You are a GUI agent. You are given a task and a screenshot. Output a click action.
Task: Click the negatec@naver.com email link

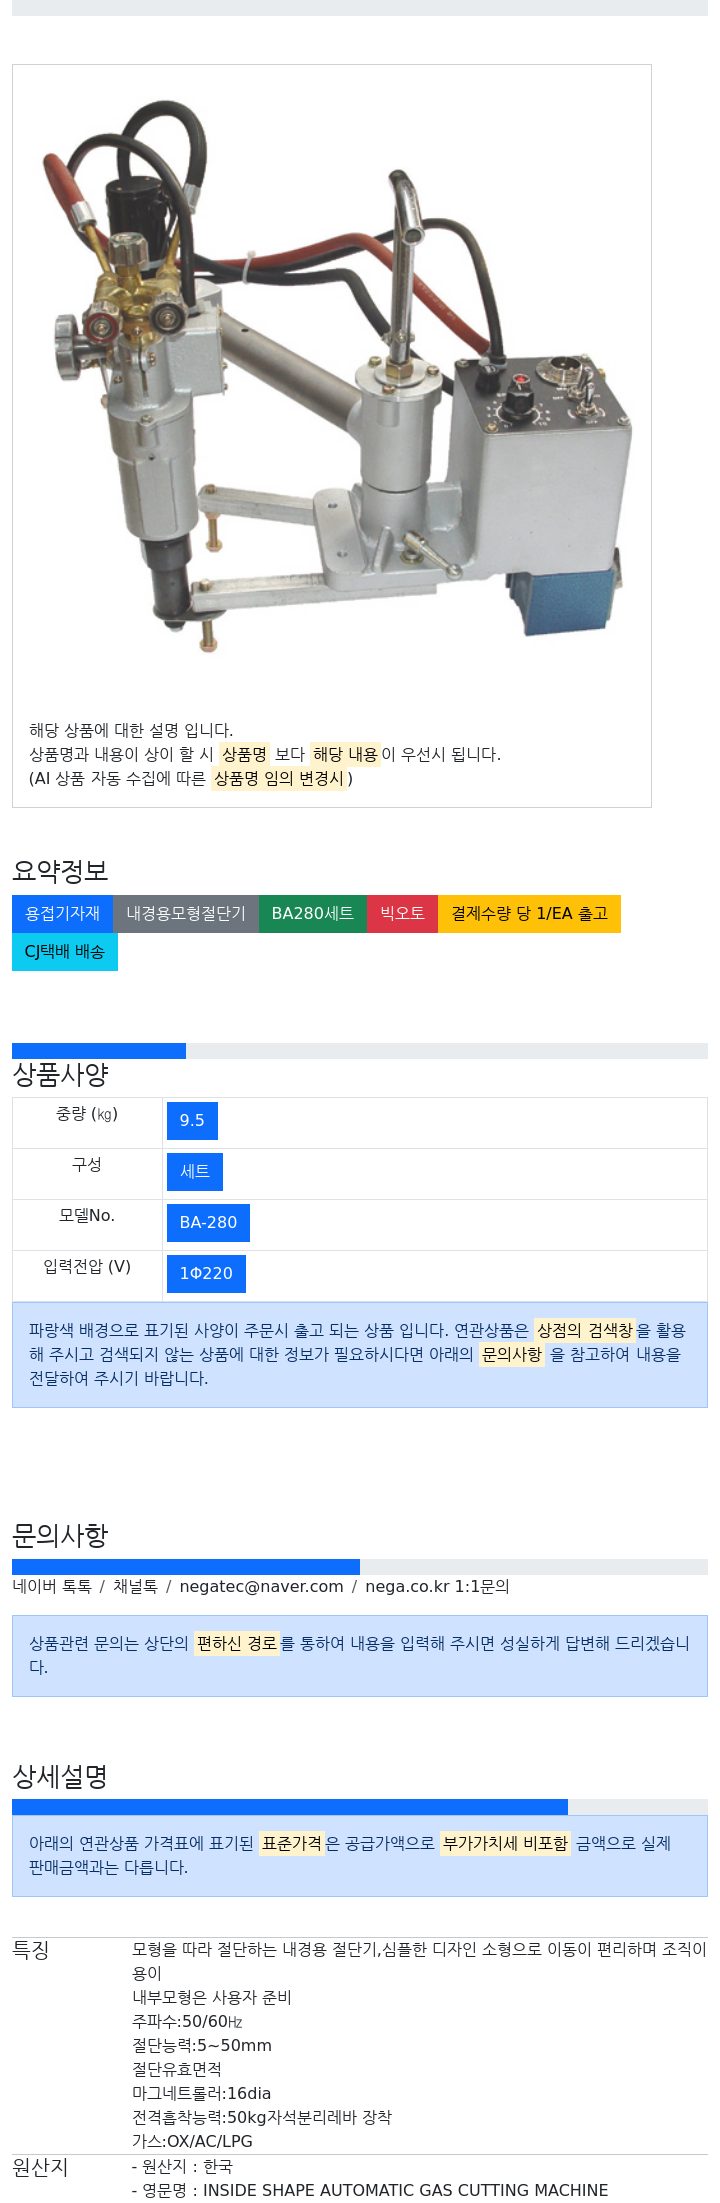pyautogui.click(x=261, y=1586)
